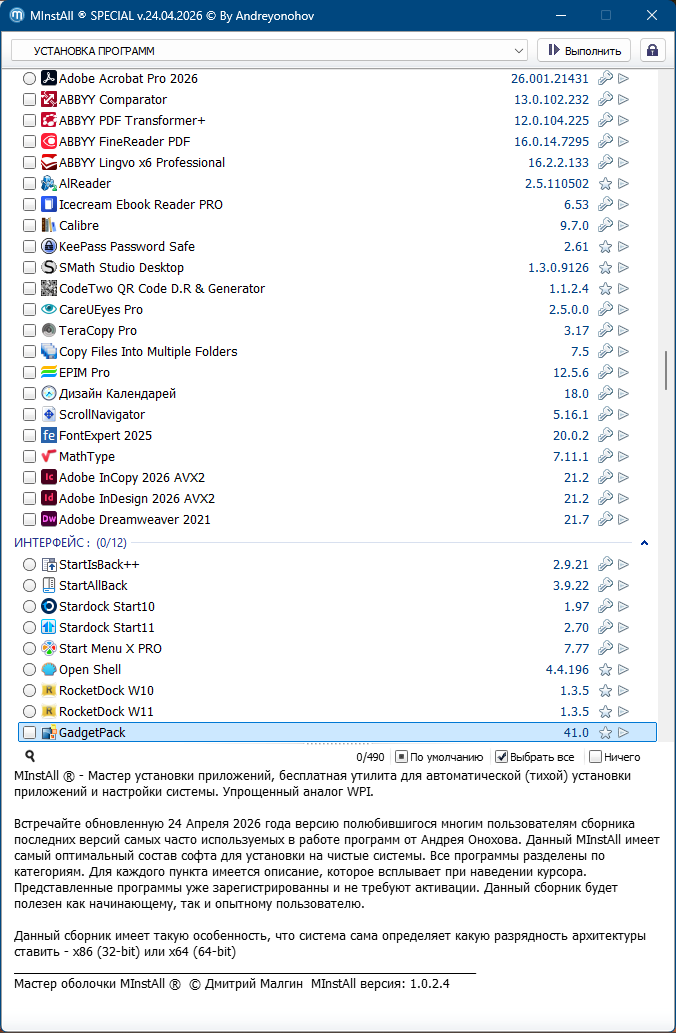Click the search magnifier icon below the list
Image resolution: width=676 pixels, height=1033 pixels.
(x=30, y=757)
